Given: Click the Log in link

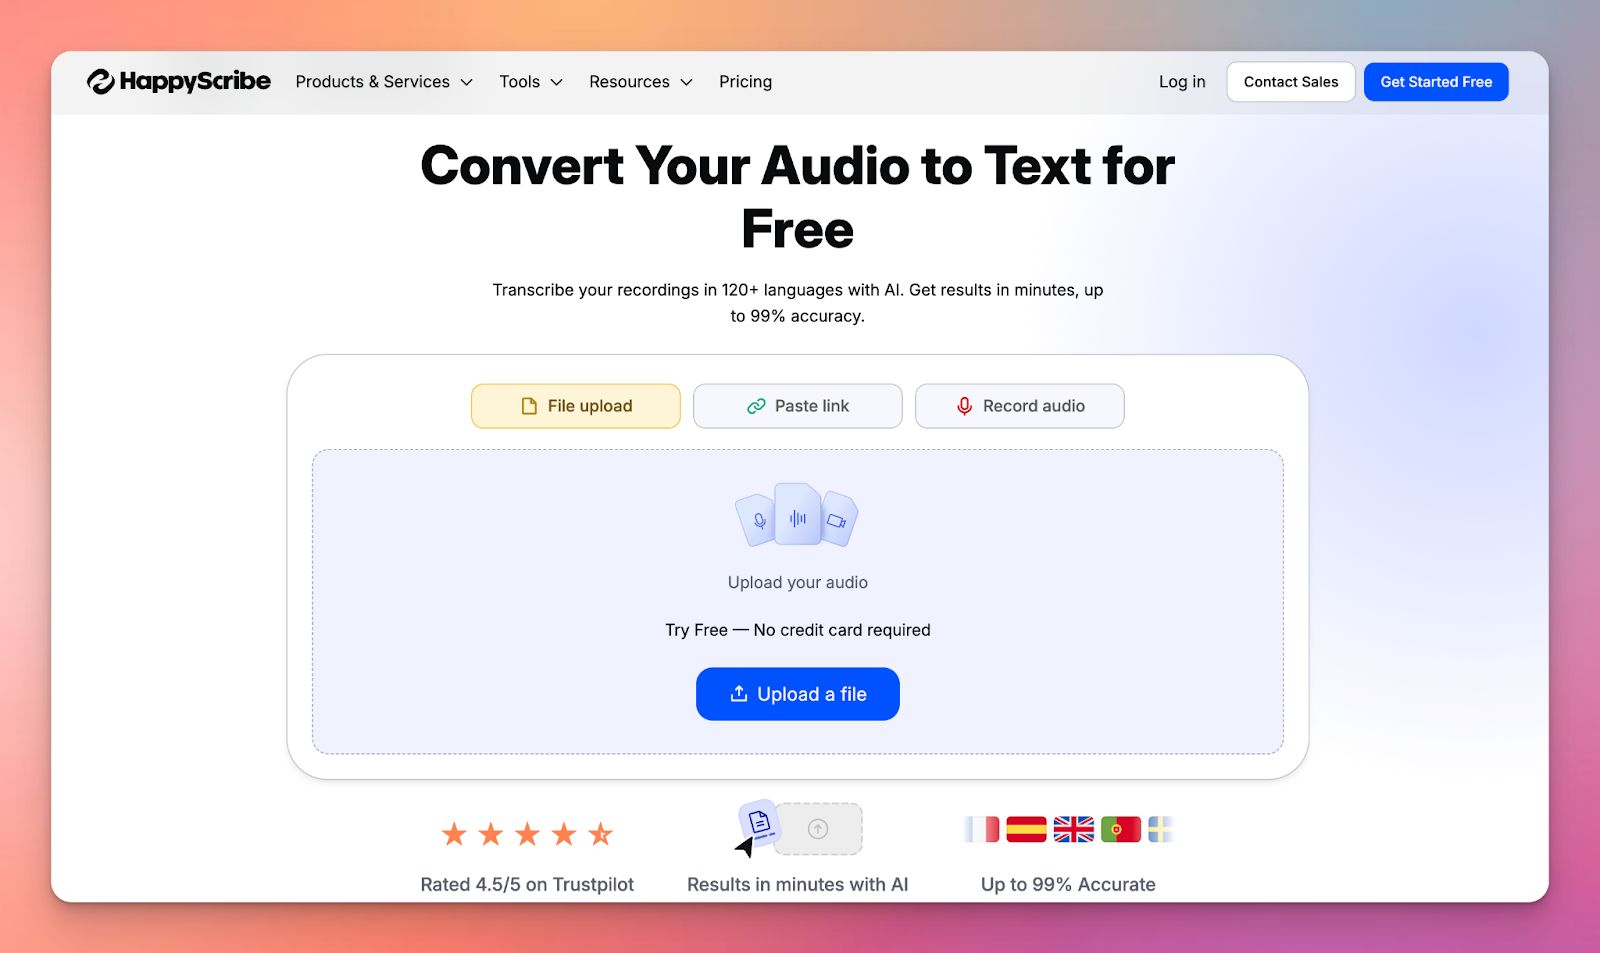Looking at the screenshot, I should [x=1181, y=81].
